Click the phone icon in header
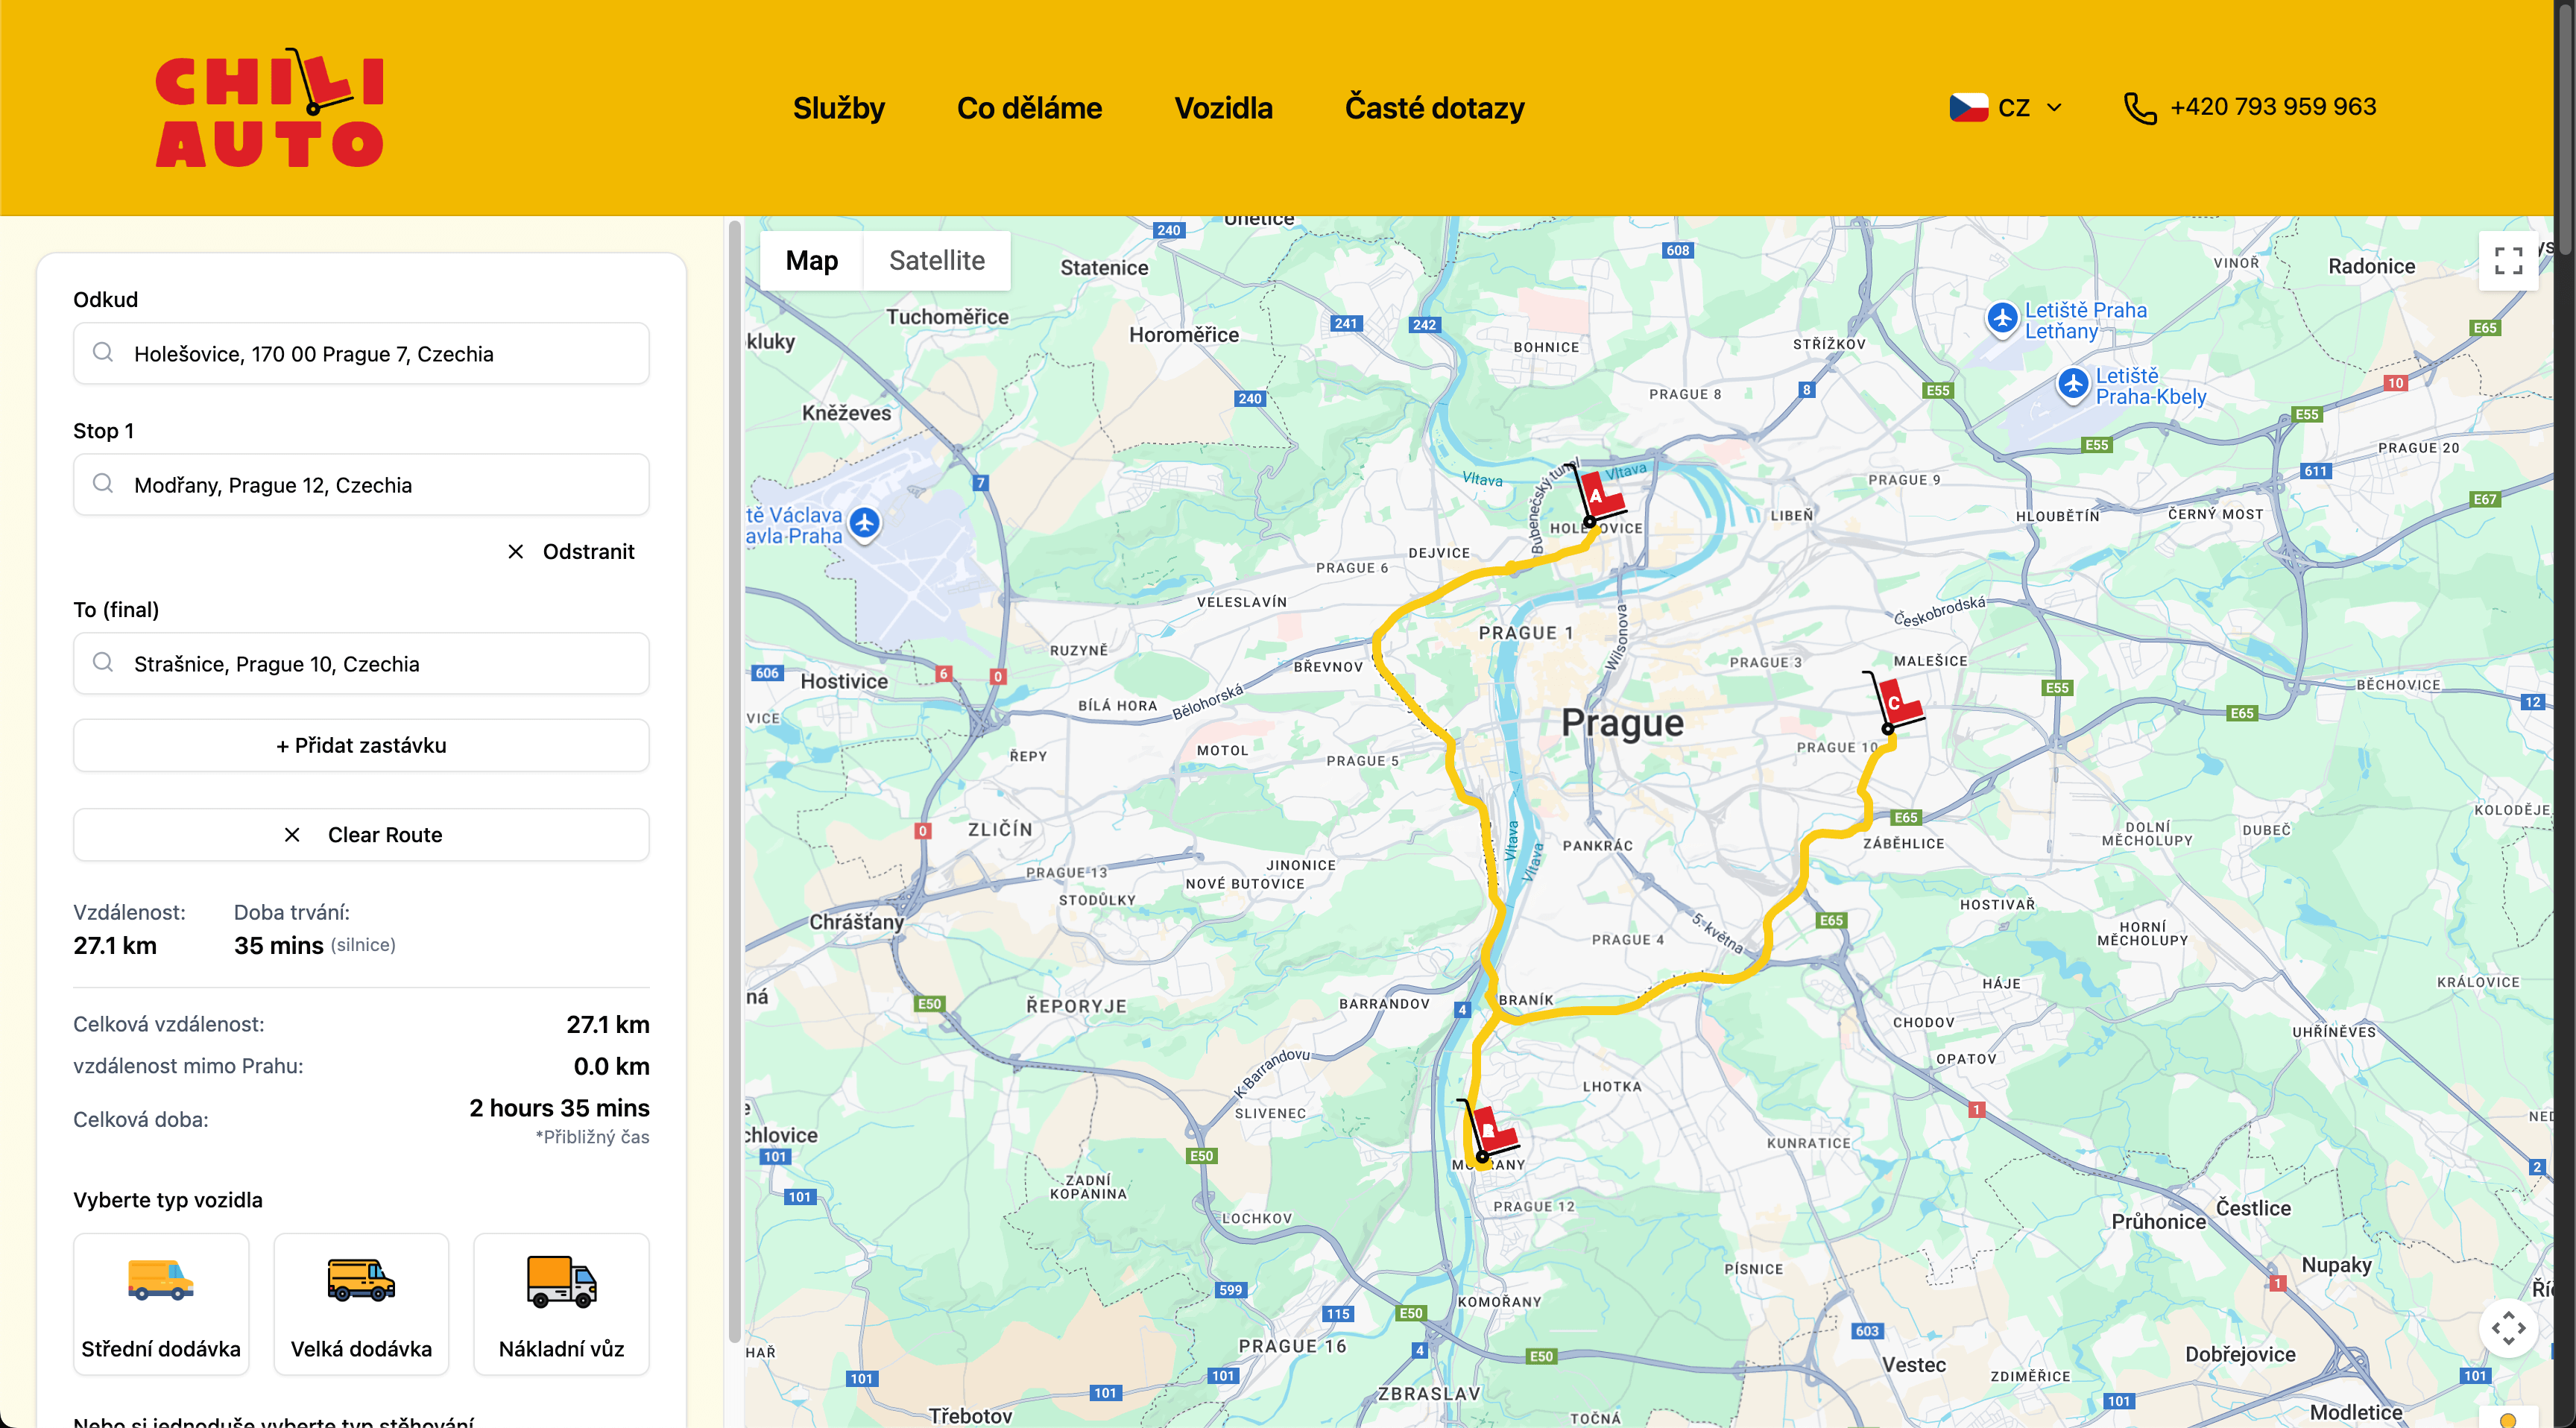The height and width of the screenshot is (1428, 2576). [x=2139, y=108]
